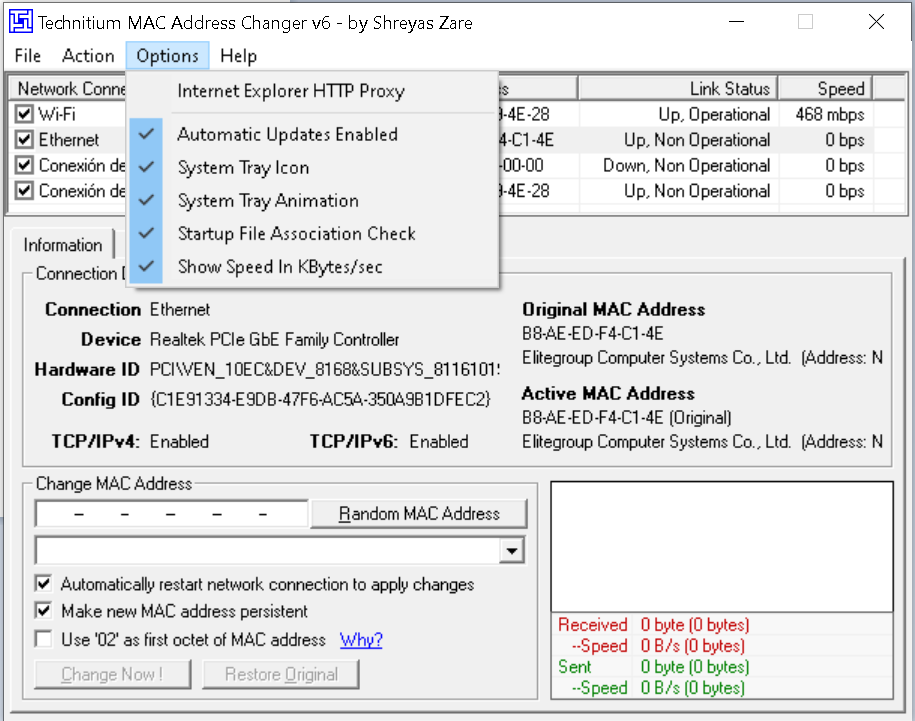This screenshot has height=721, width=915.
Task: Open the MAC vendor dropdown list
Action: pos(511,550)
